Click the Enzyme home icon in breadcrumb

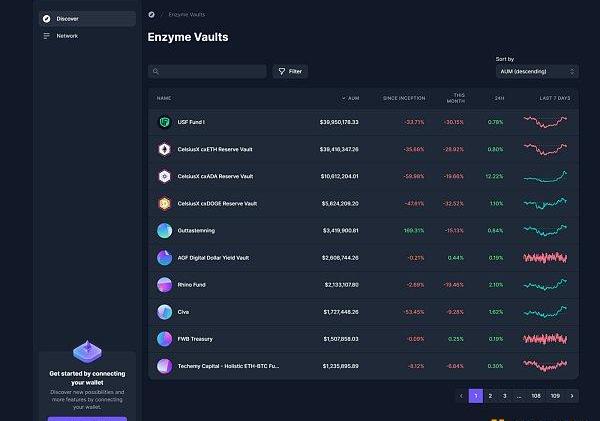[x=151, y=15]
